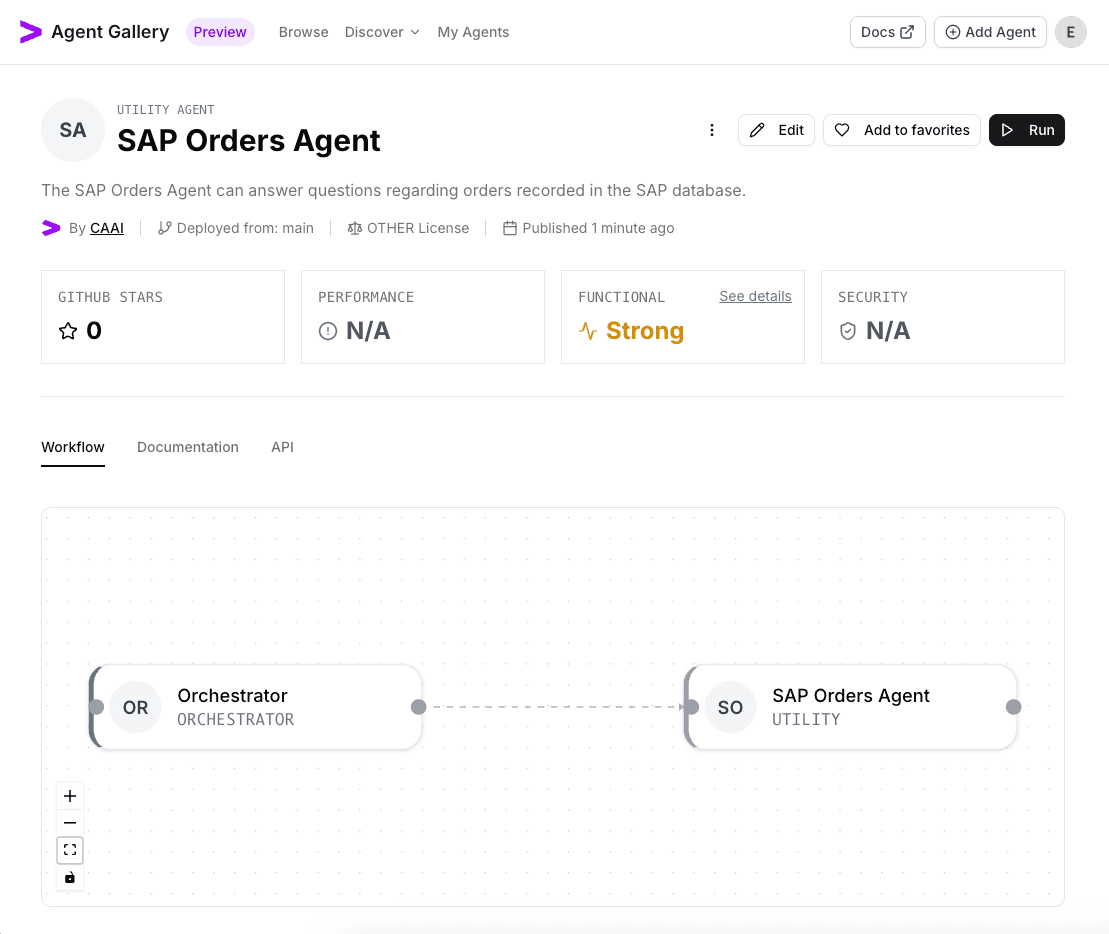1109x934 pixels.
Task: Click the shield icon in the Security card
Action: (x=848, y=331)
